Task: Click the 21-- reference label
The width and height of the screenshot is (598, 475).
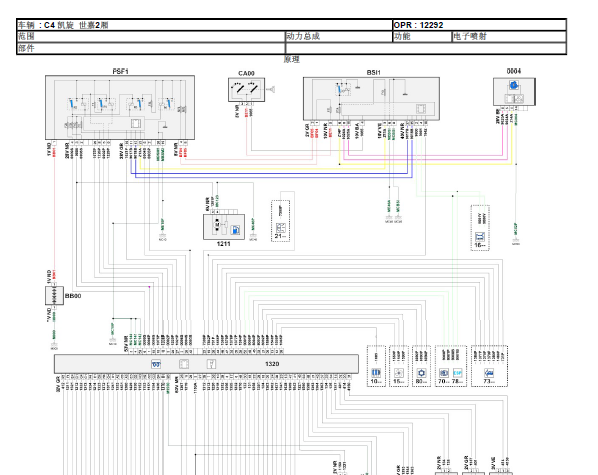Action: 281,236
